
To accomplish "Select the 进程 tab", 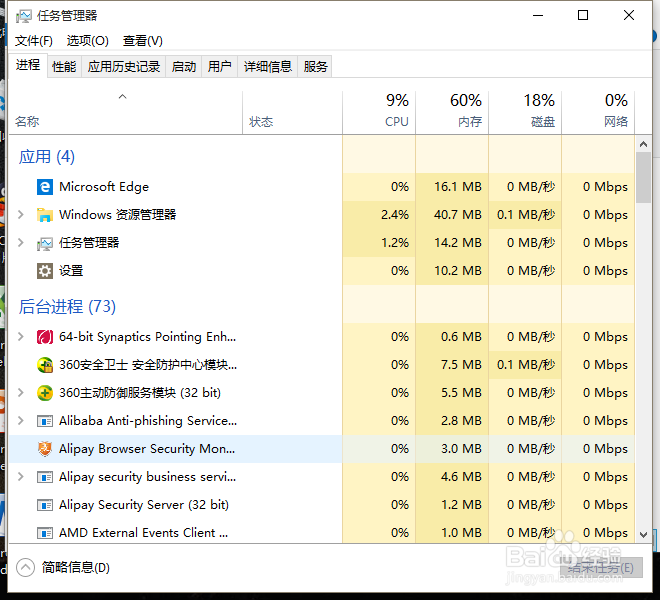I will coord(28,65).
